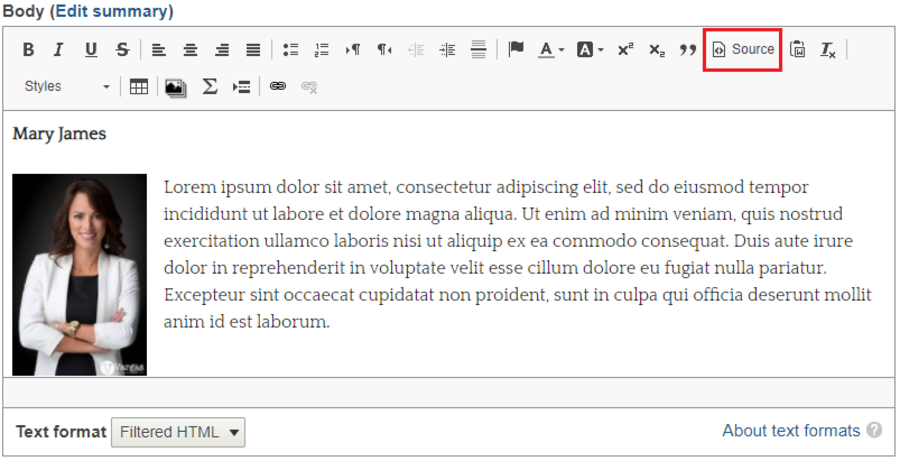The width and height of the screenshot is (900, 461).
Task: Insert a numbered list
Action: point(321,50)
